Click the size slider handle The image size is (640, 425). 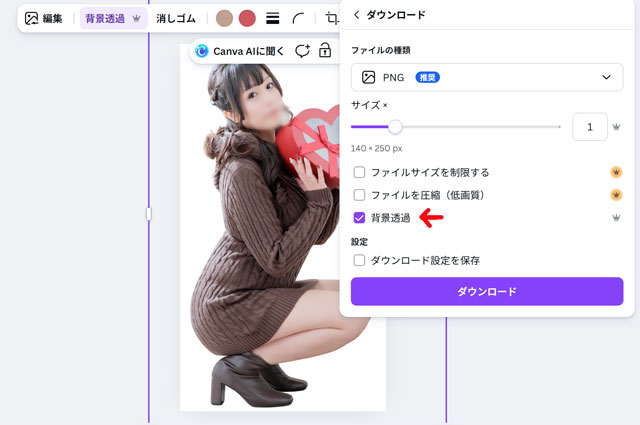point(395,127)
